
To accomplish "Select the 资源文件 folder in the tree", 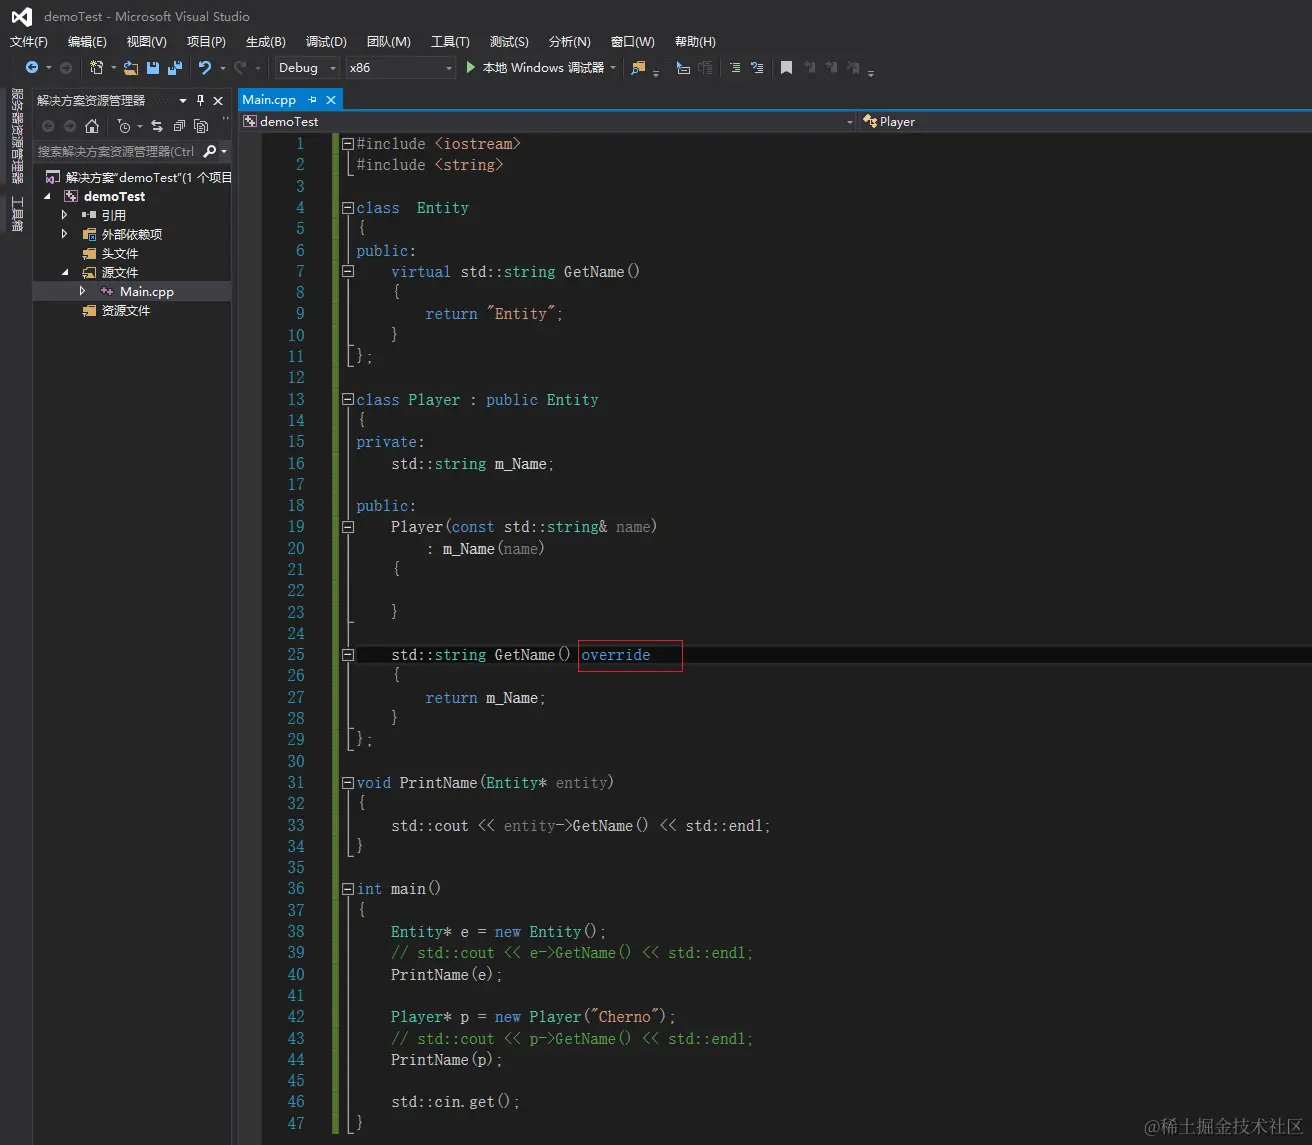I will tap(126, 311).
